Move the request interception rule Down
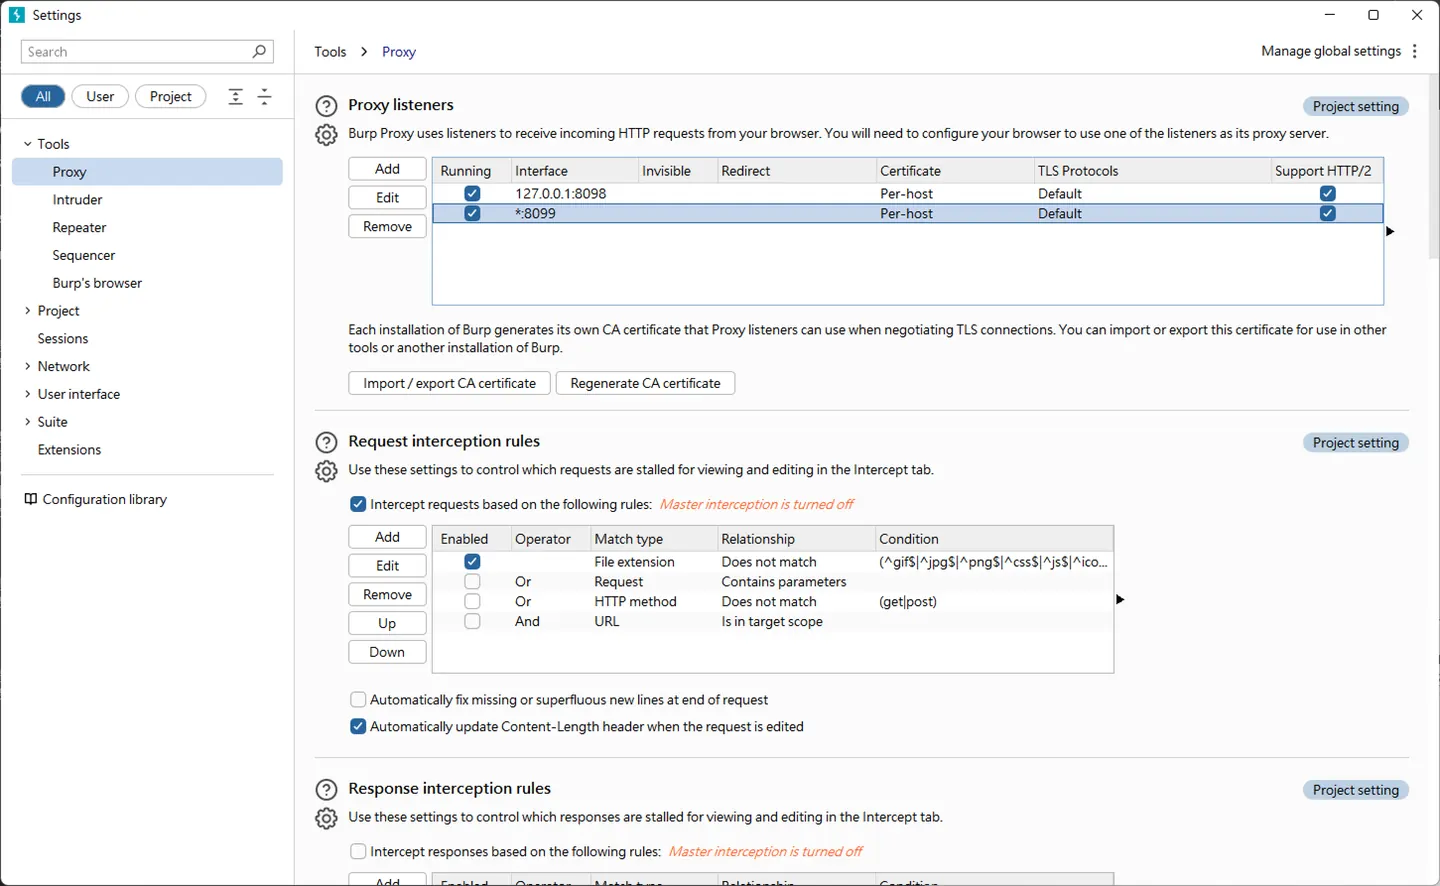 [388, 652]
